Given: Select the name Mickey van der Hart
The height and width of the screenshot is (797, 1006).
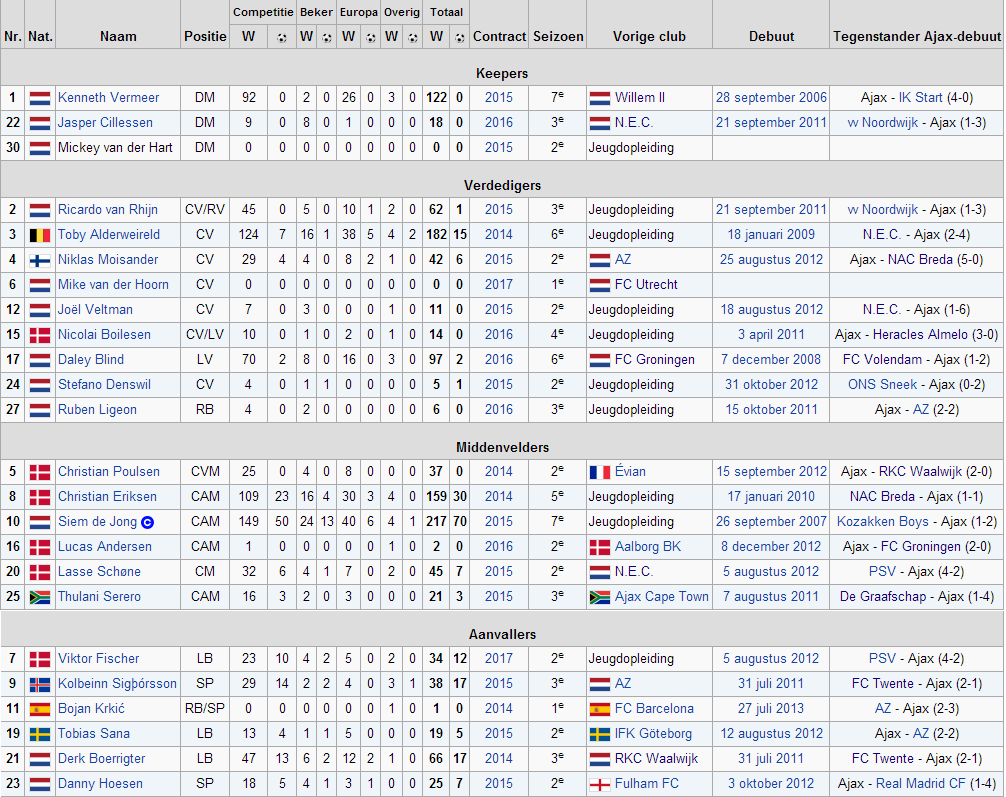Looking at the screenshot, I should pos(115,148).
